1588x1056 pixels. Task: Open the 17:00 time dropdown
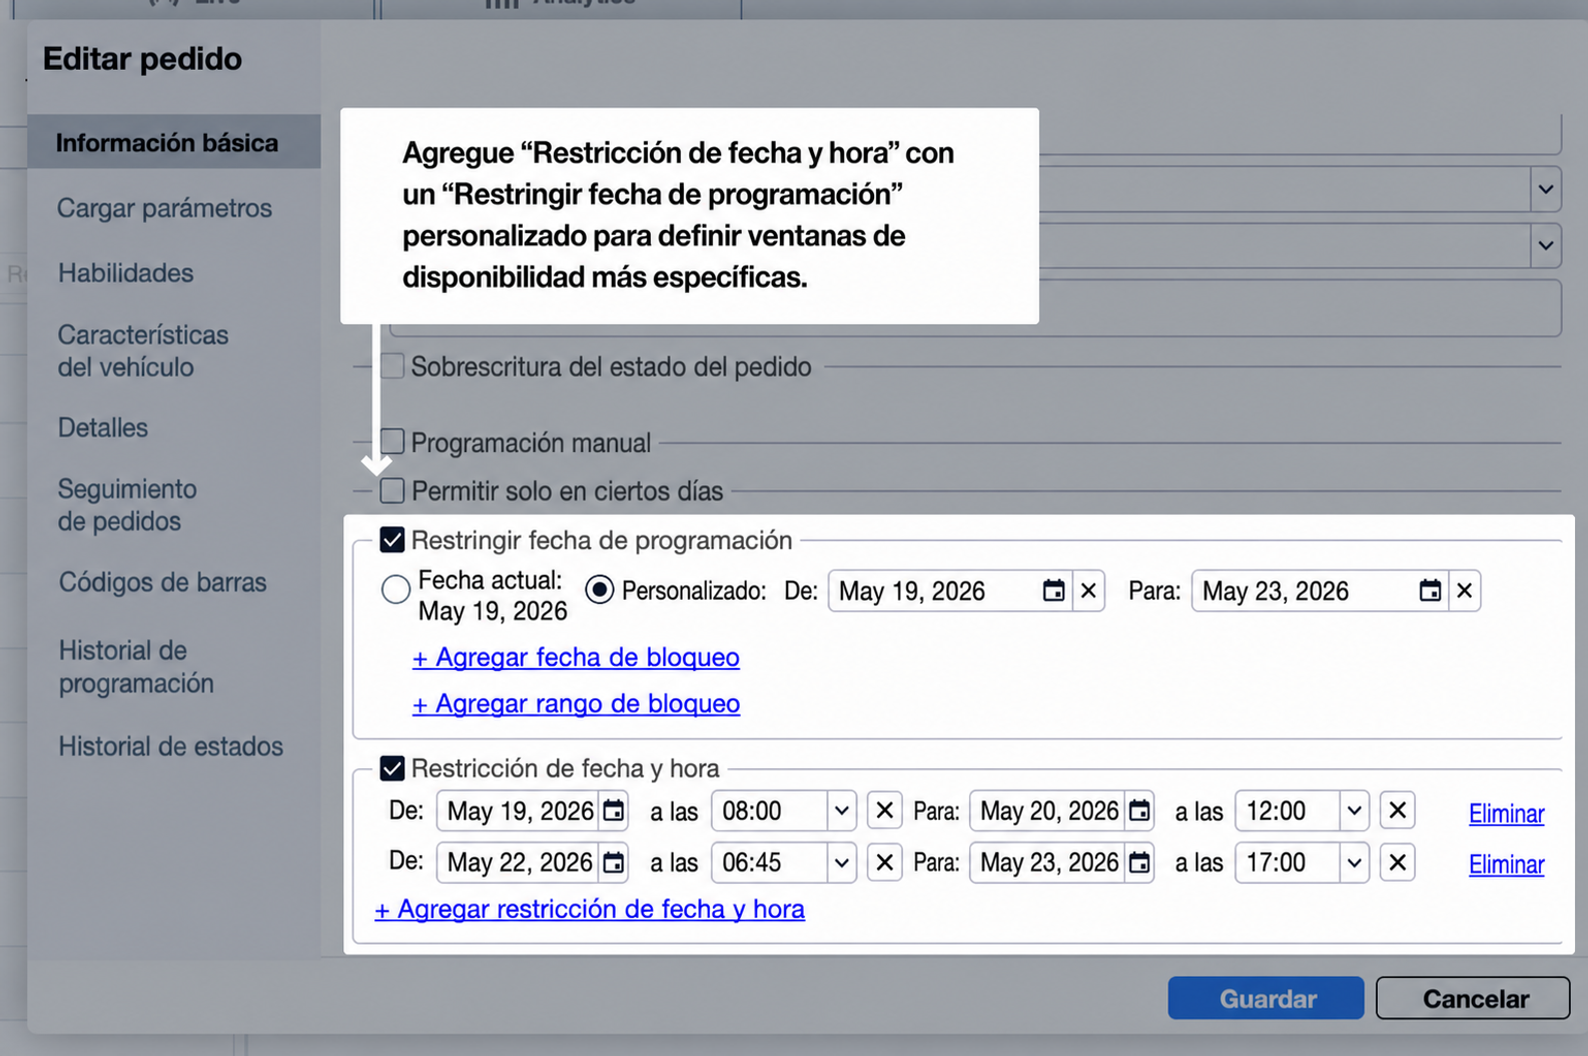pyautogui.click(x=1354, y=862)
